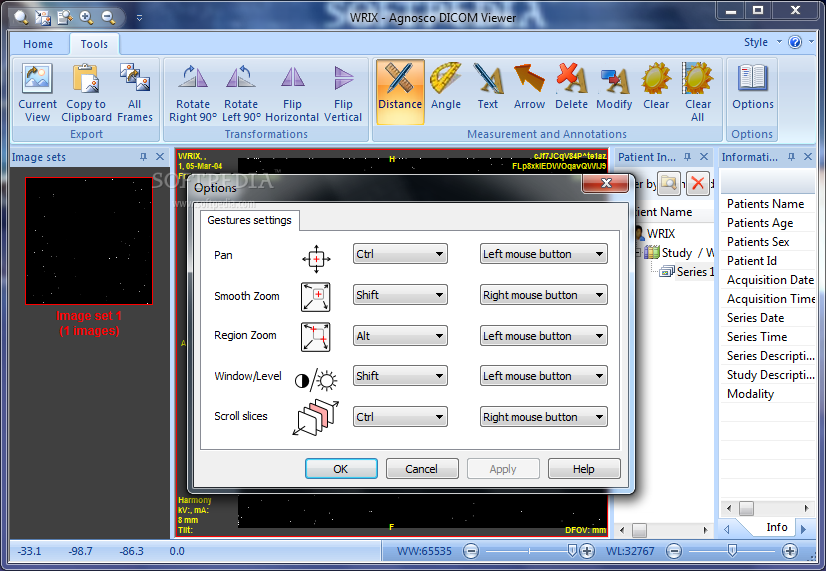Open the Smooth Zoom mouse button dropdown
The width and height of the screenshot is (826, 571).
point(543,295)
